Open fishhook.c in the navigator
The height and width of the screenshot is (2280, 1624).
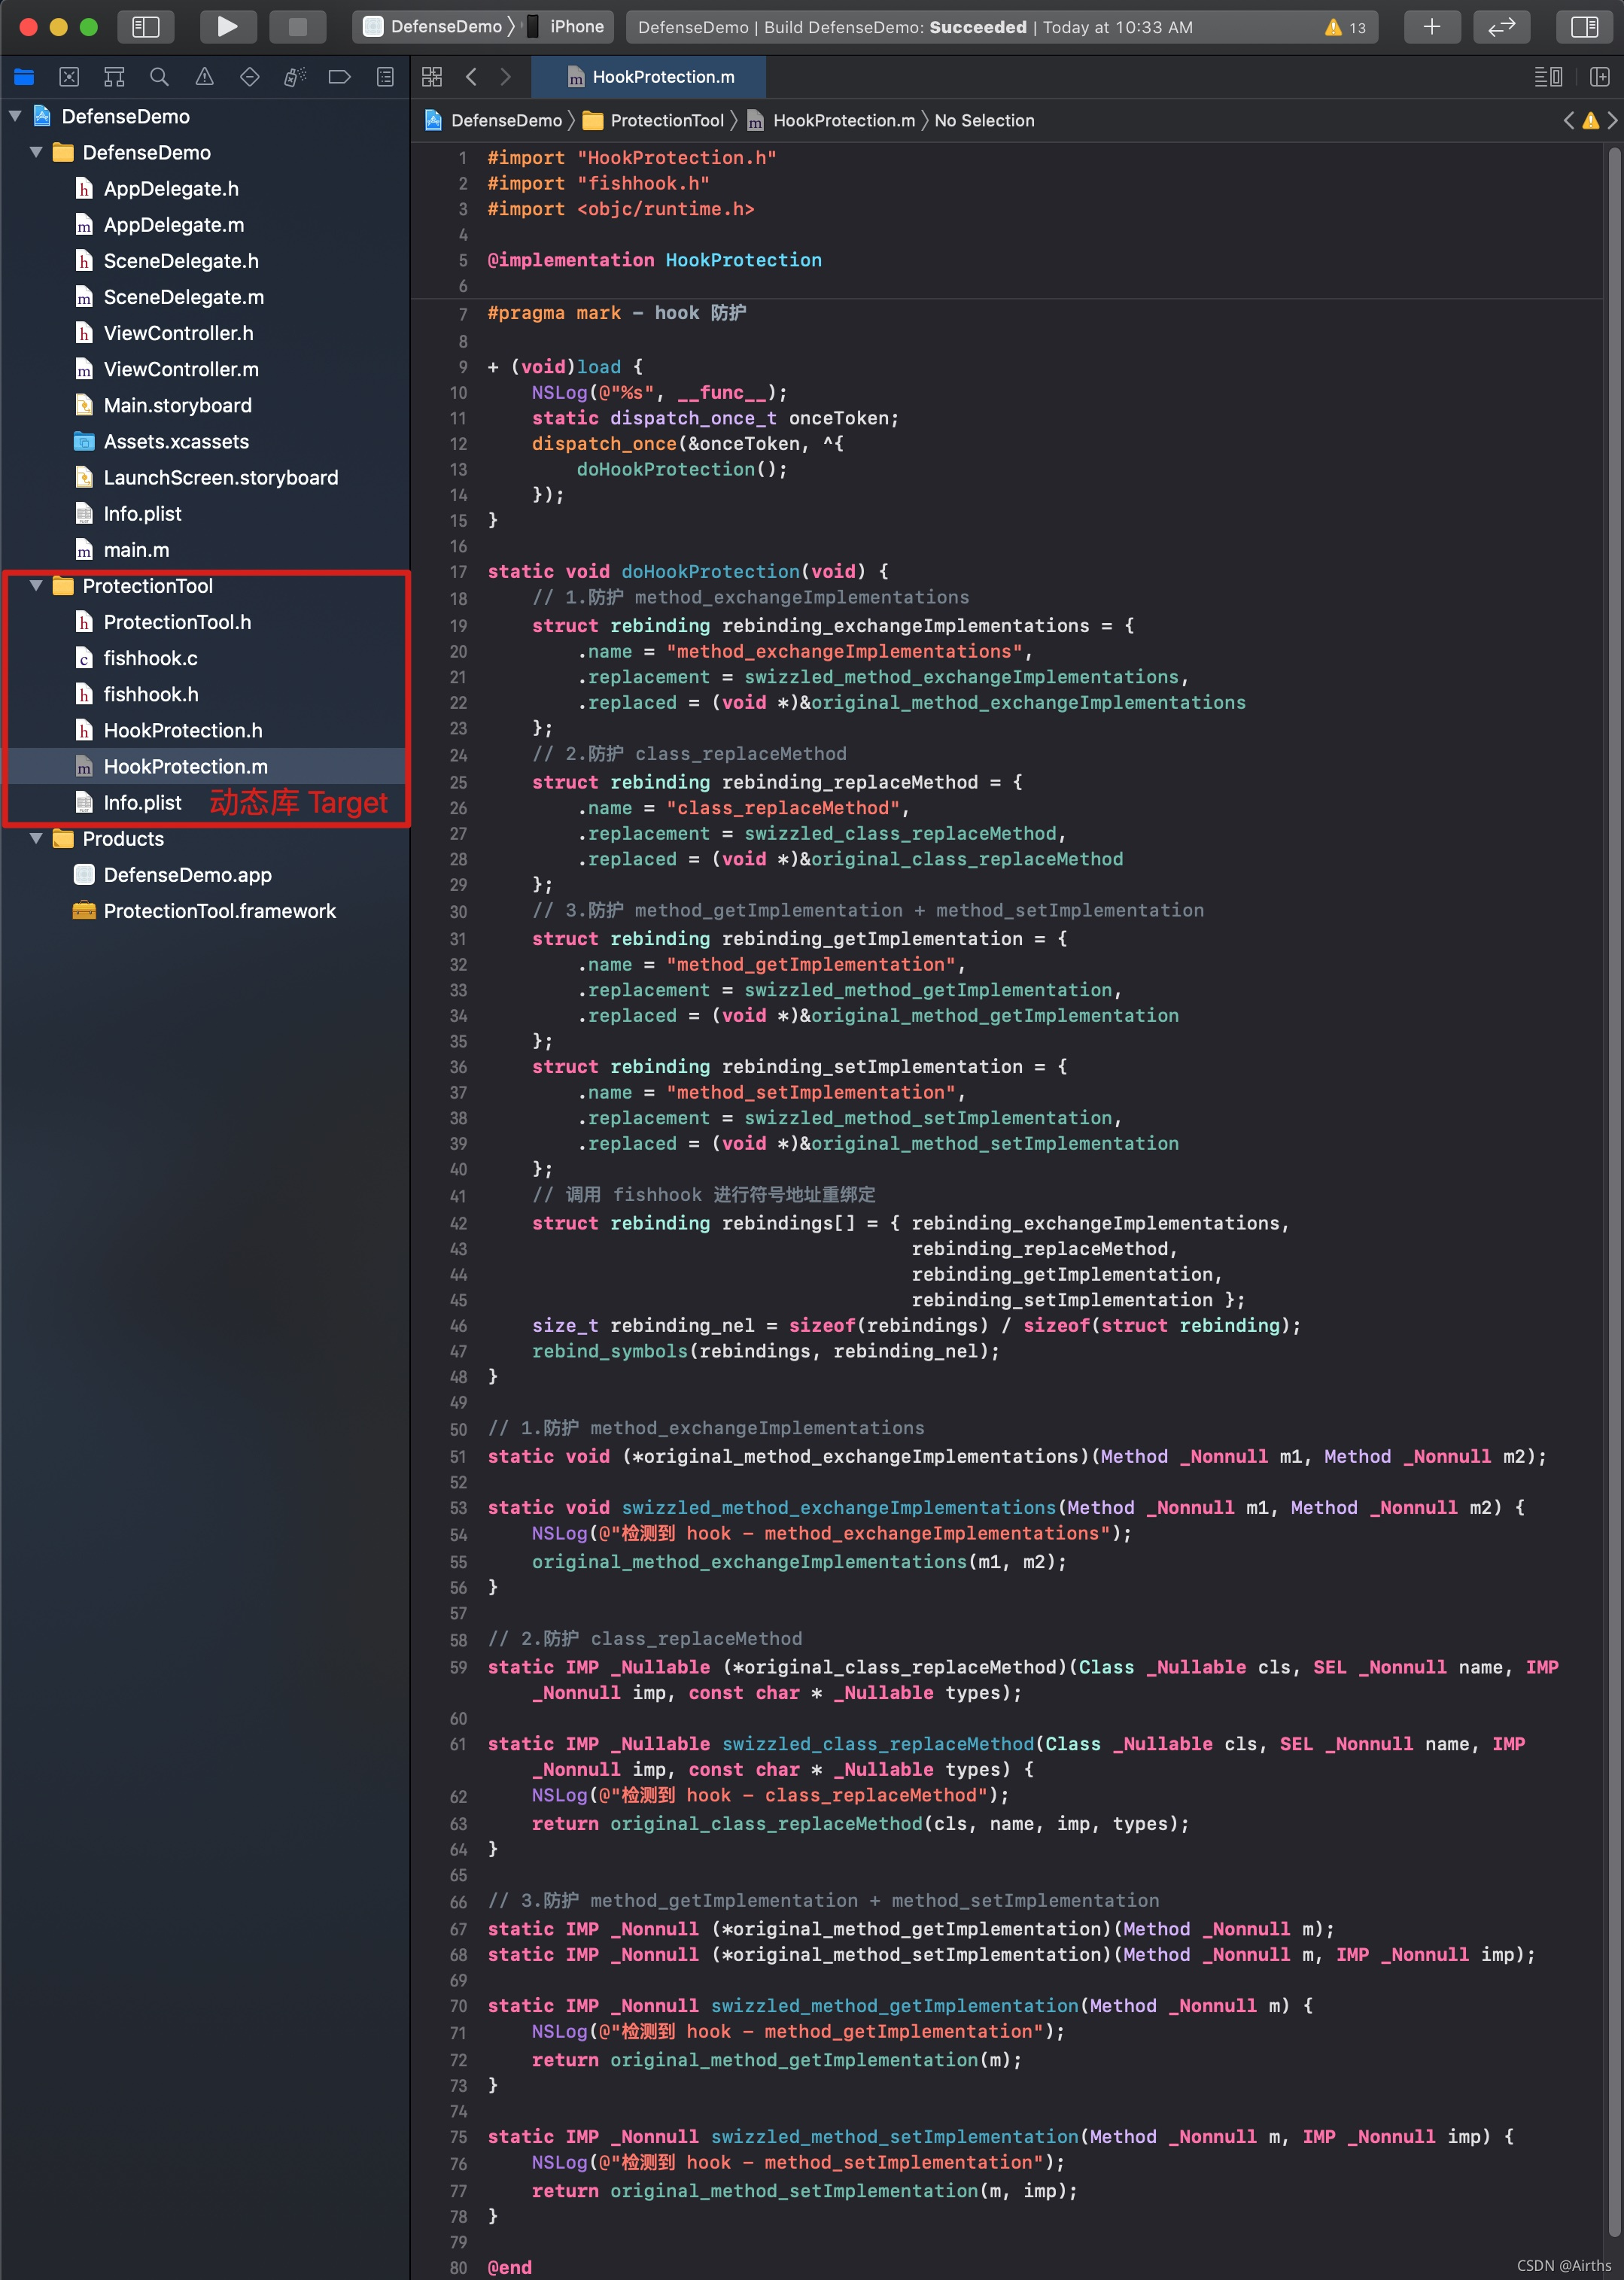150,658
